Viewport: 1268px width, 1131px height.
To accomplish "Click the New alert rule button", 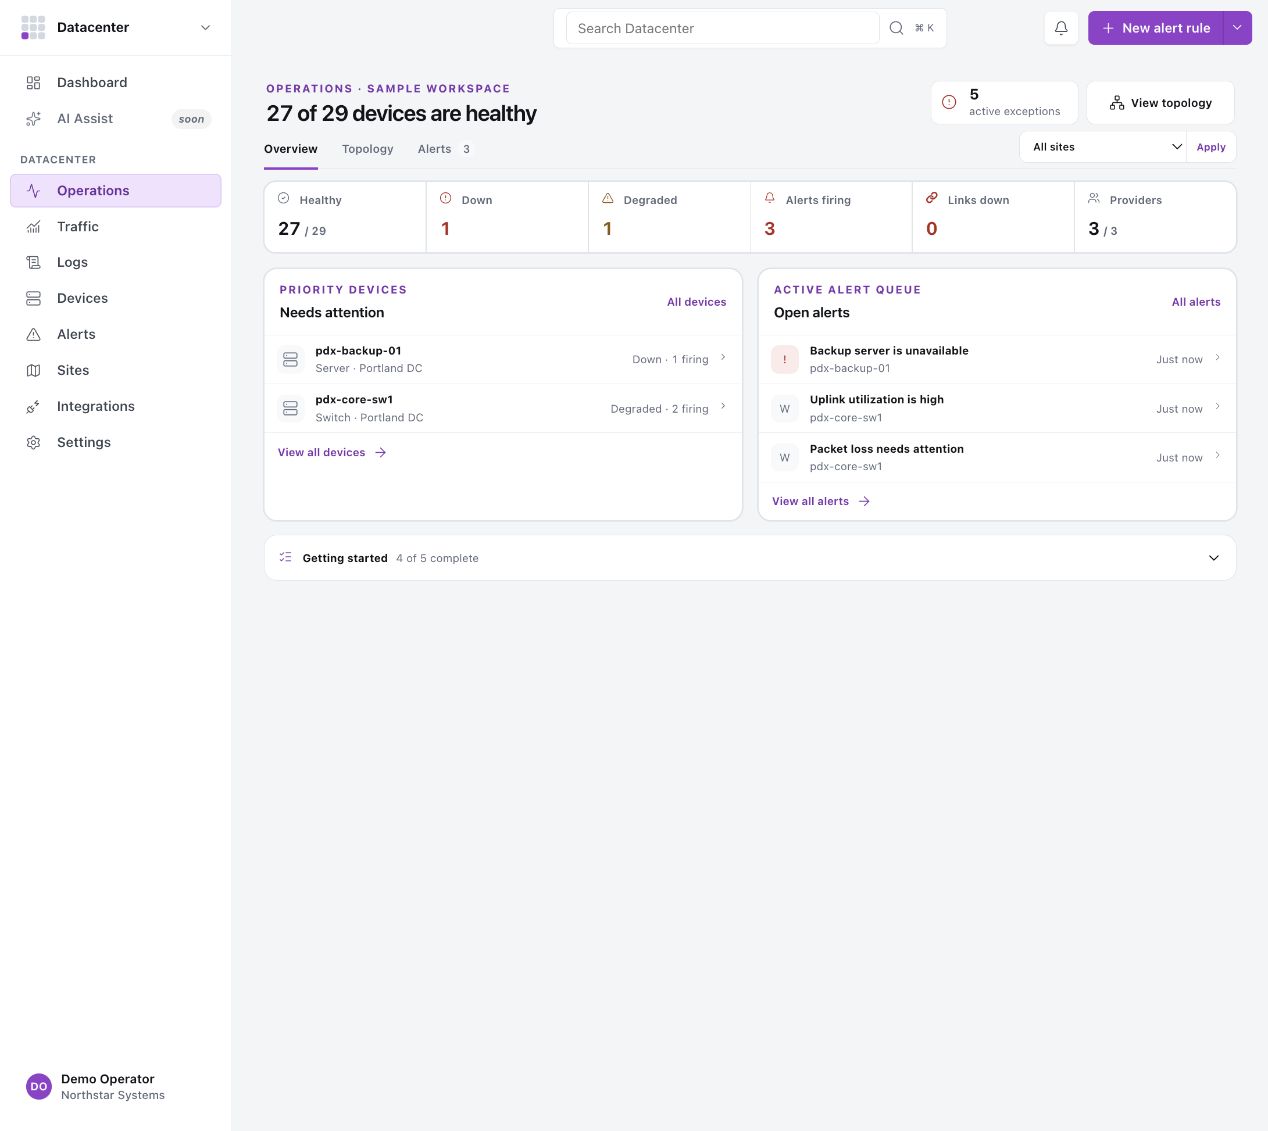I will point(1156,28).
